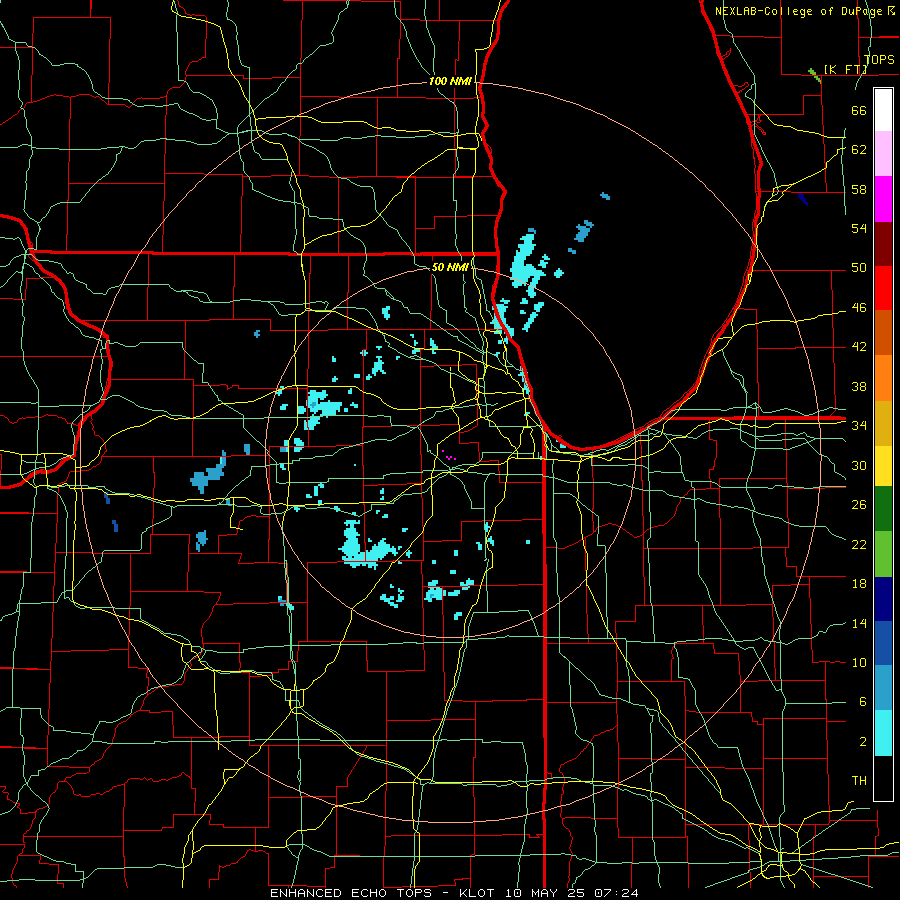Click the "NEXLAB-College of DuPage" credit text
Screen dimensions: 900x900
[x=801, y=11]
